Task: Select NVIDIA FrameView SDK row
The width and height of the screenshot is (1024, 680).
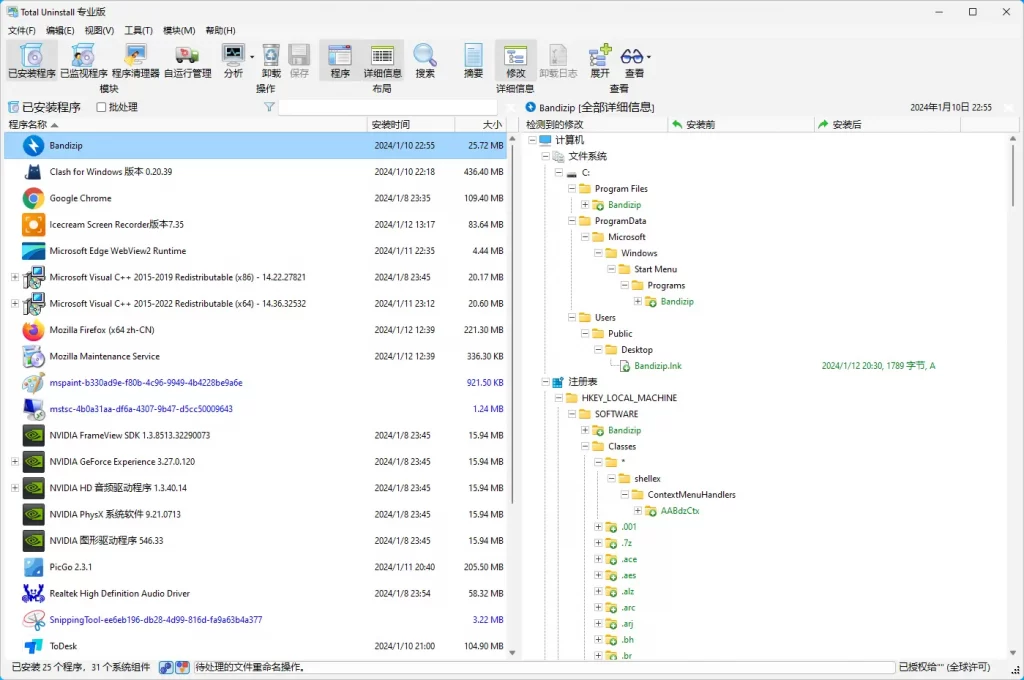Action: point(255,435)
